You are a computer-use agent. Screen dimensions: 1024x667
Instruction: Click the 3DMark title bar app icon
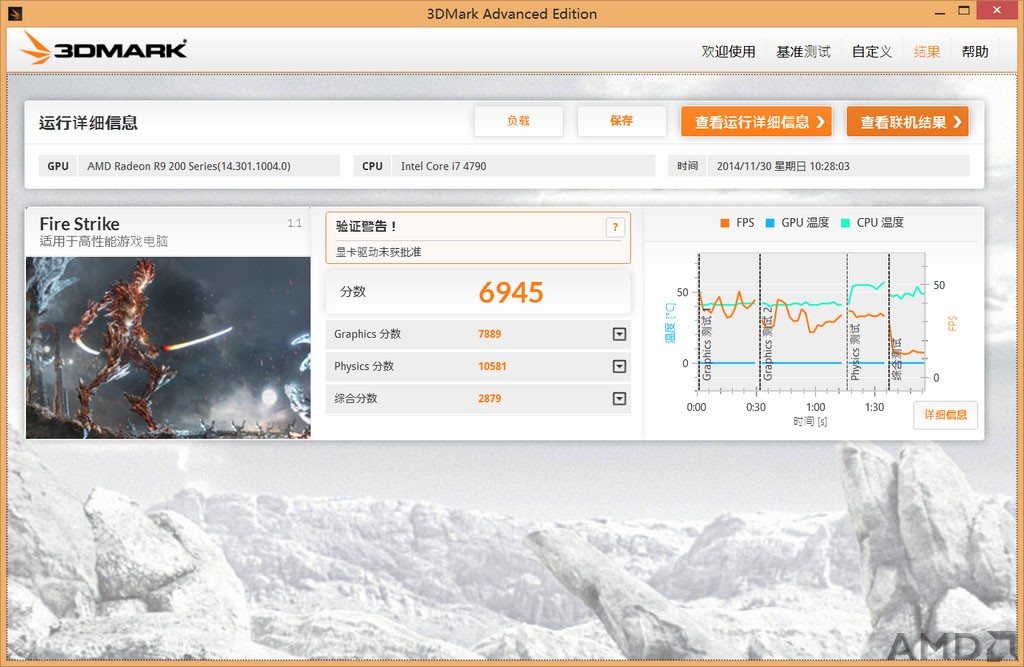(x=15, y=13)
